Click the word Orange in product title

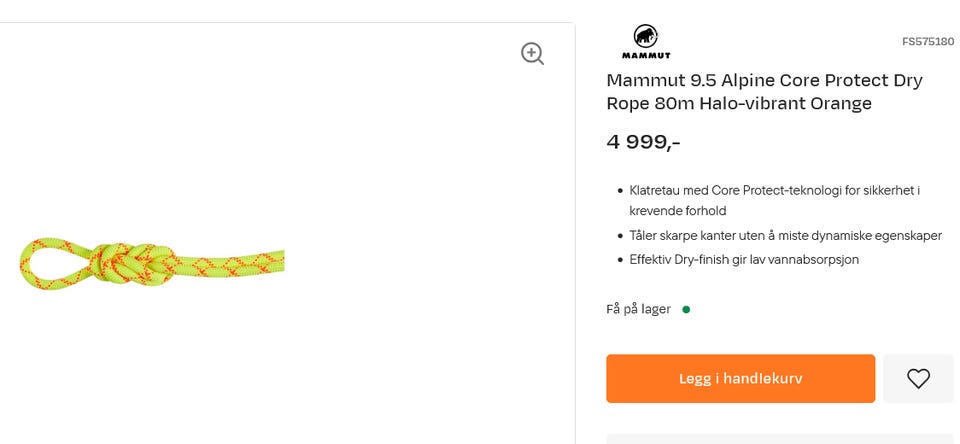click(839, 104)
